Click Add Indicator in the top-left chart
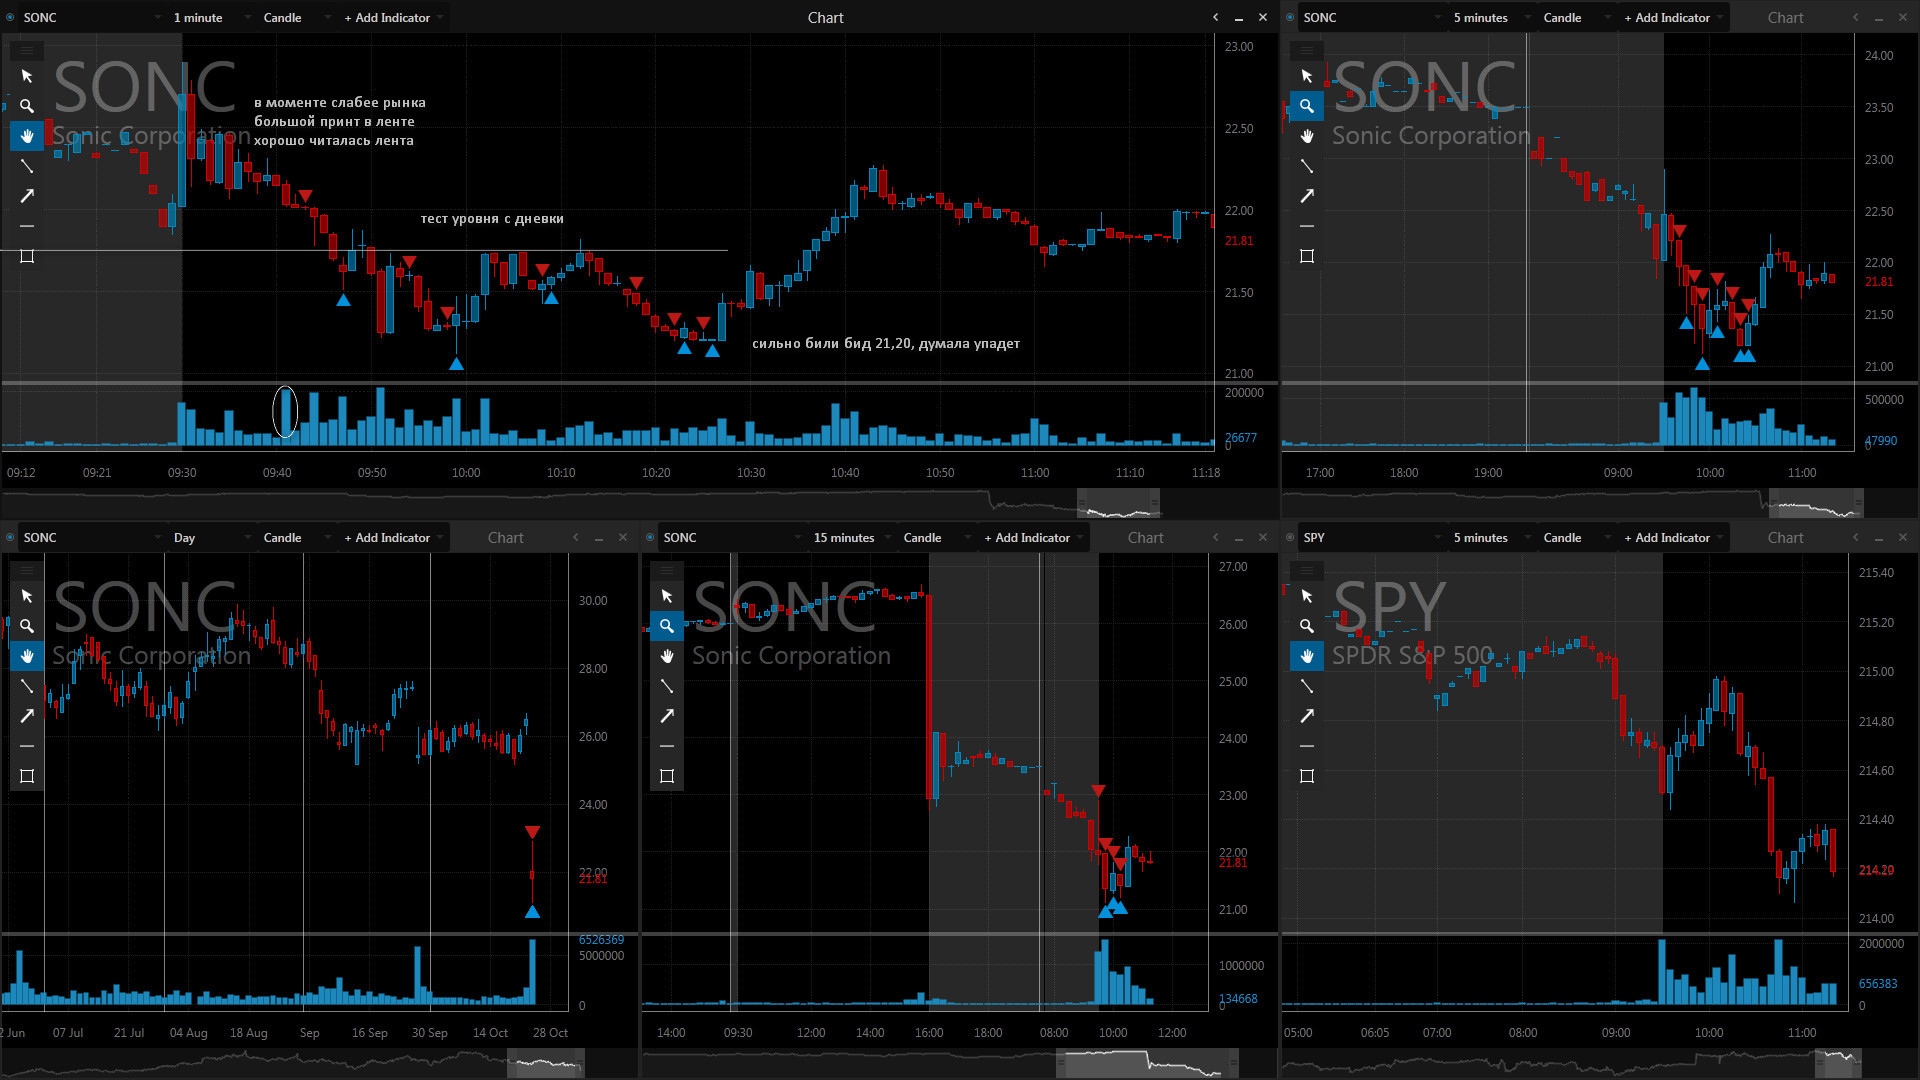 [x=387, y=18]
